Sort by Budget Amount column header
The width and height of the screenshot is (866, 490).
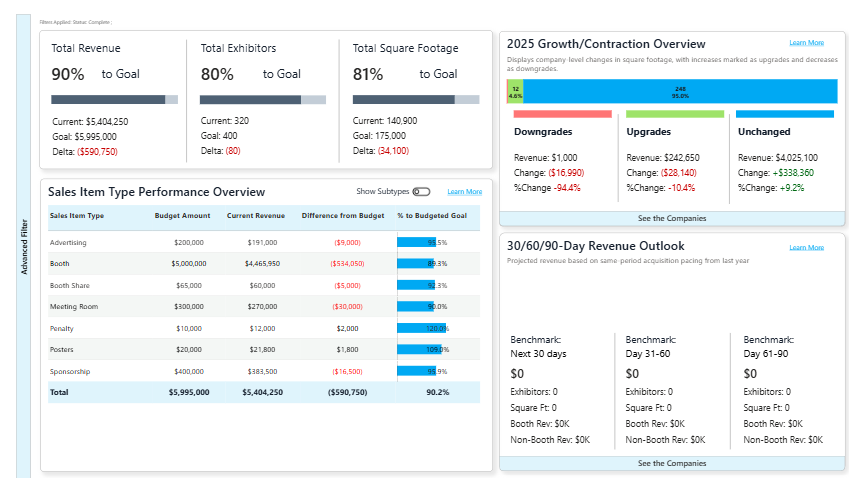182,216
